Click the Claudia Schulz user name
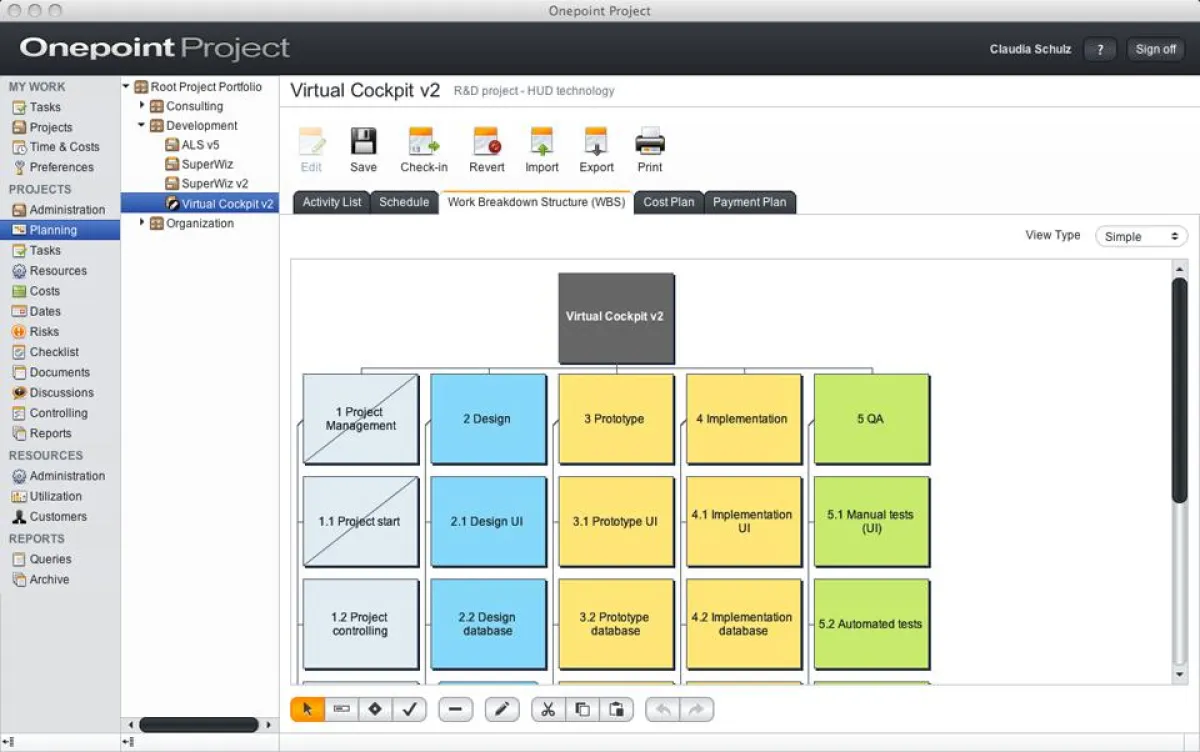This screenshot has width=1200, height=752. [1031, 49]
